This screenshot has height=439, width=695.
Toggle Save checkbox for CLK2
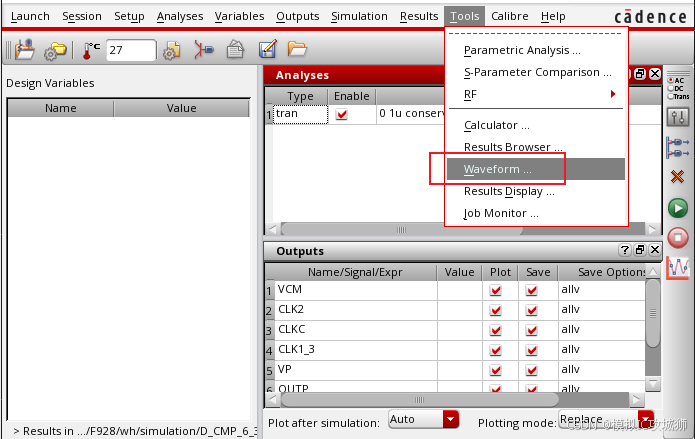[x=531, y=310]
